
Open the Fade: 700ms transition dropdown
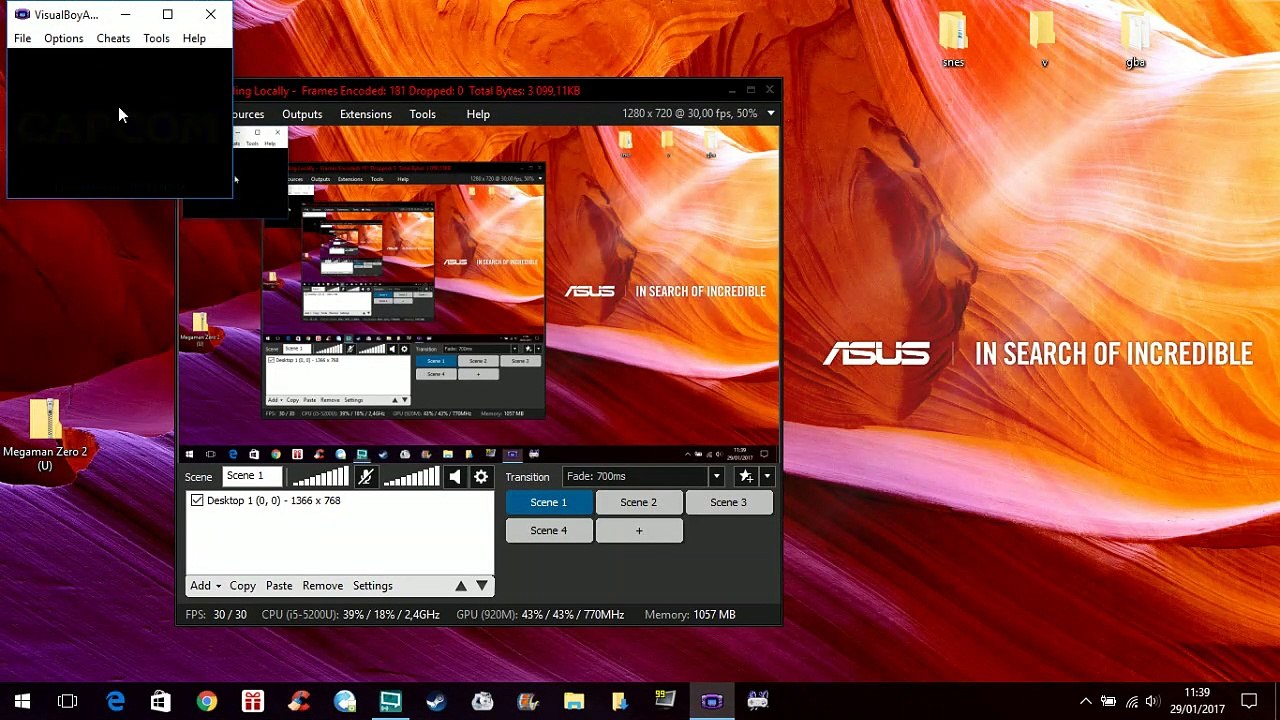coord(643,477)
